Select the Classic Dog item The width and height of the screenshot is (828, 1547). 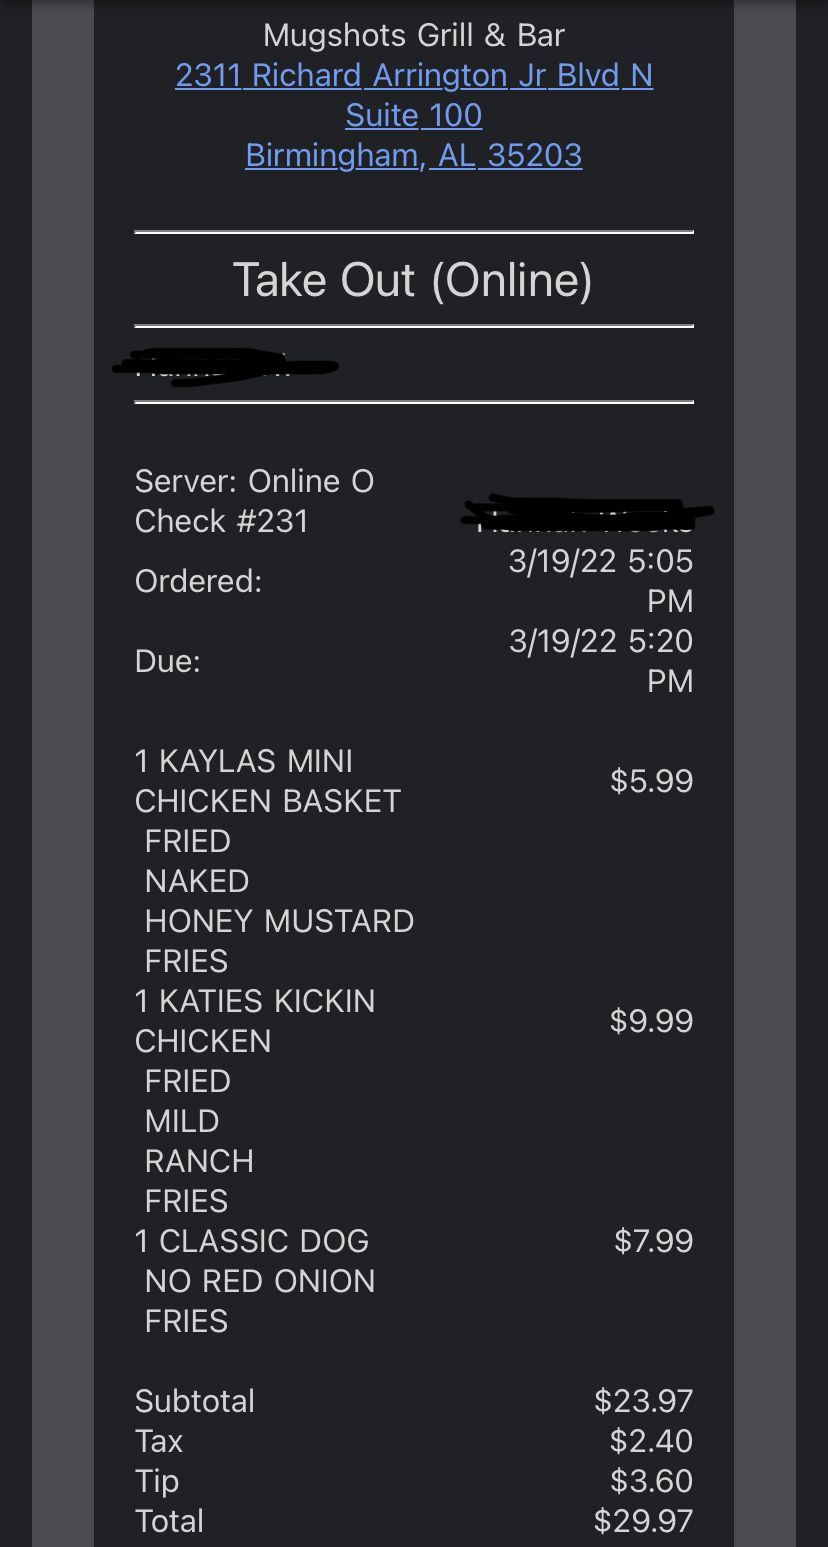(252, 1241)
